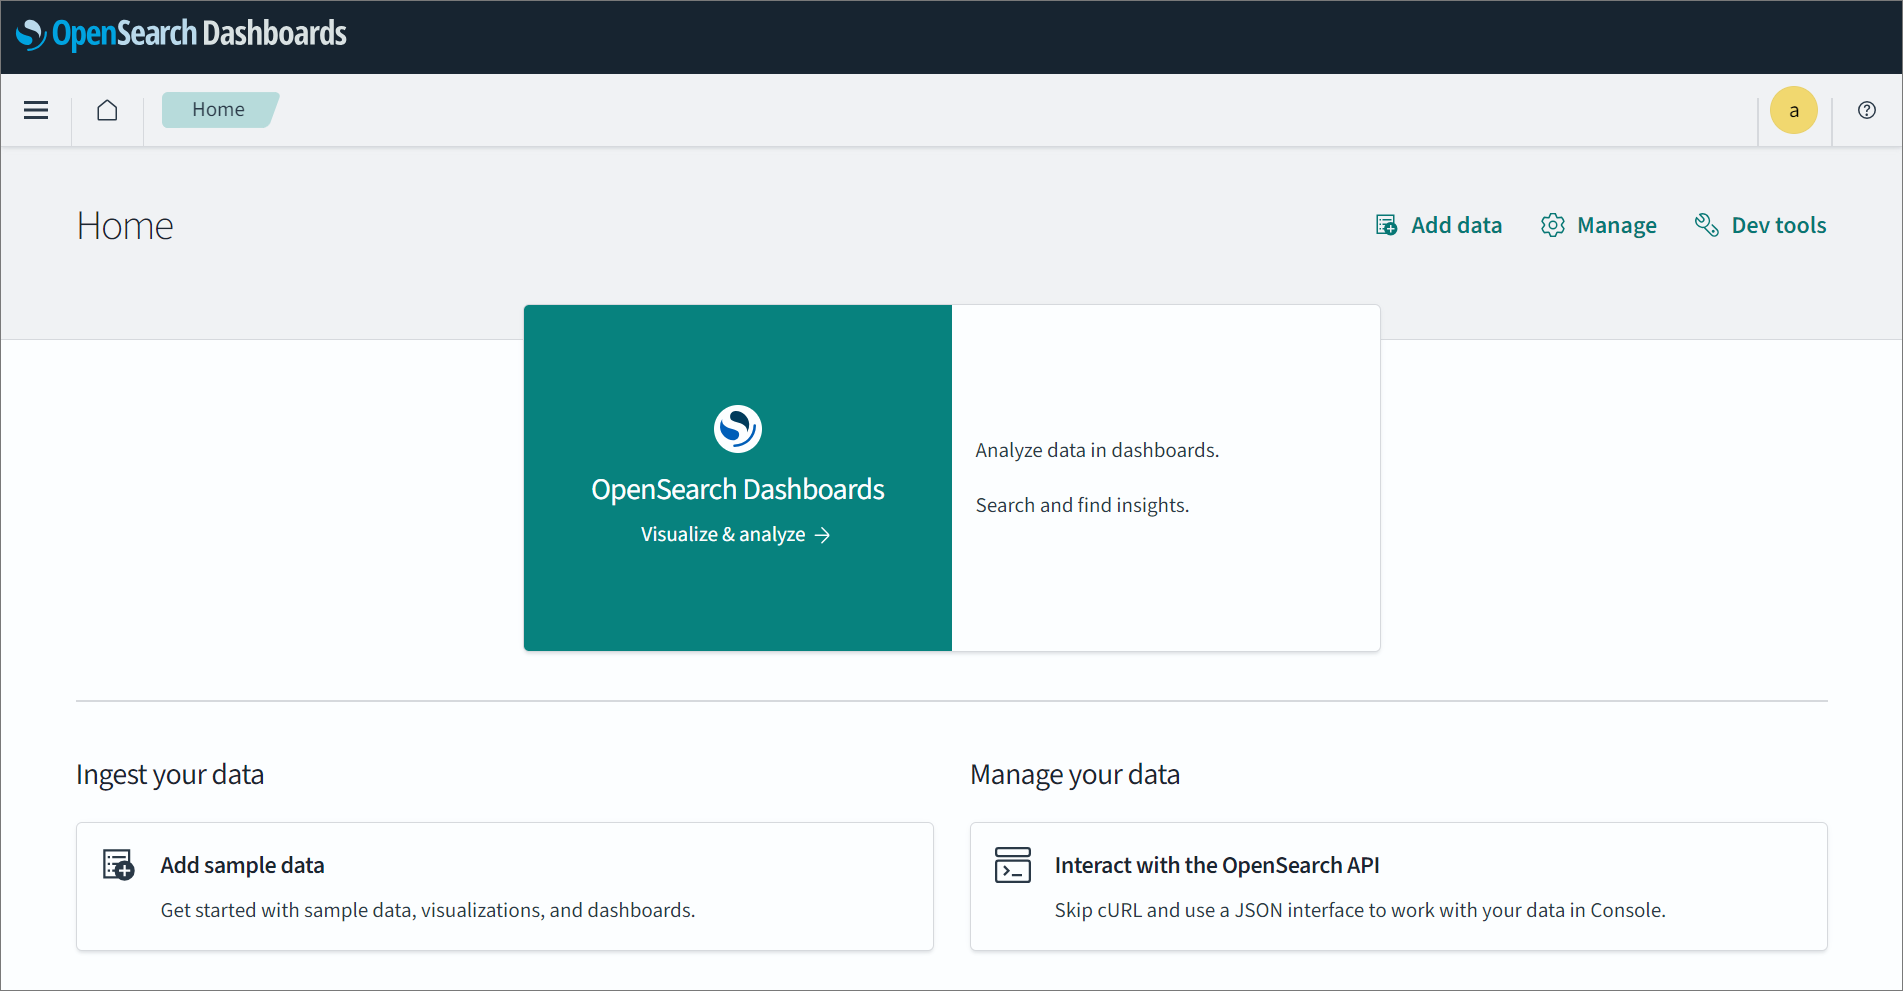The width and height of the screenshot is (1903, 991).
Task: Click the arrow next to Visualize & analyze
Action: 822,535
